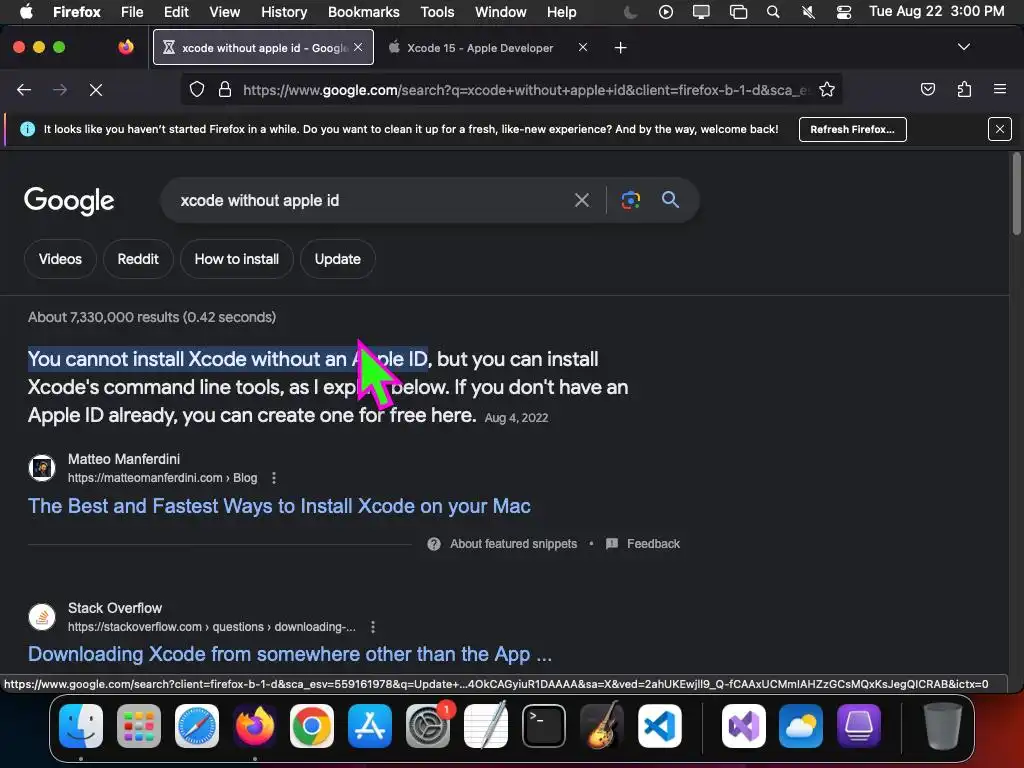1024x768 pixels.
Task: Clear the Google search box text
Action: point(581,200)
